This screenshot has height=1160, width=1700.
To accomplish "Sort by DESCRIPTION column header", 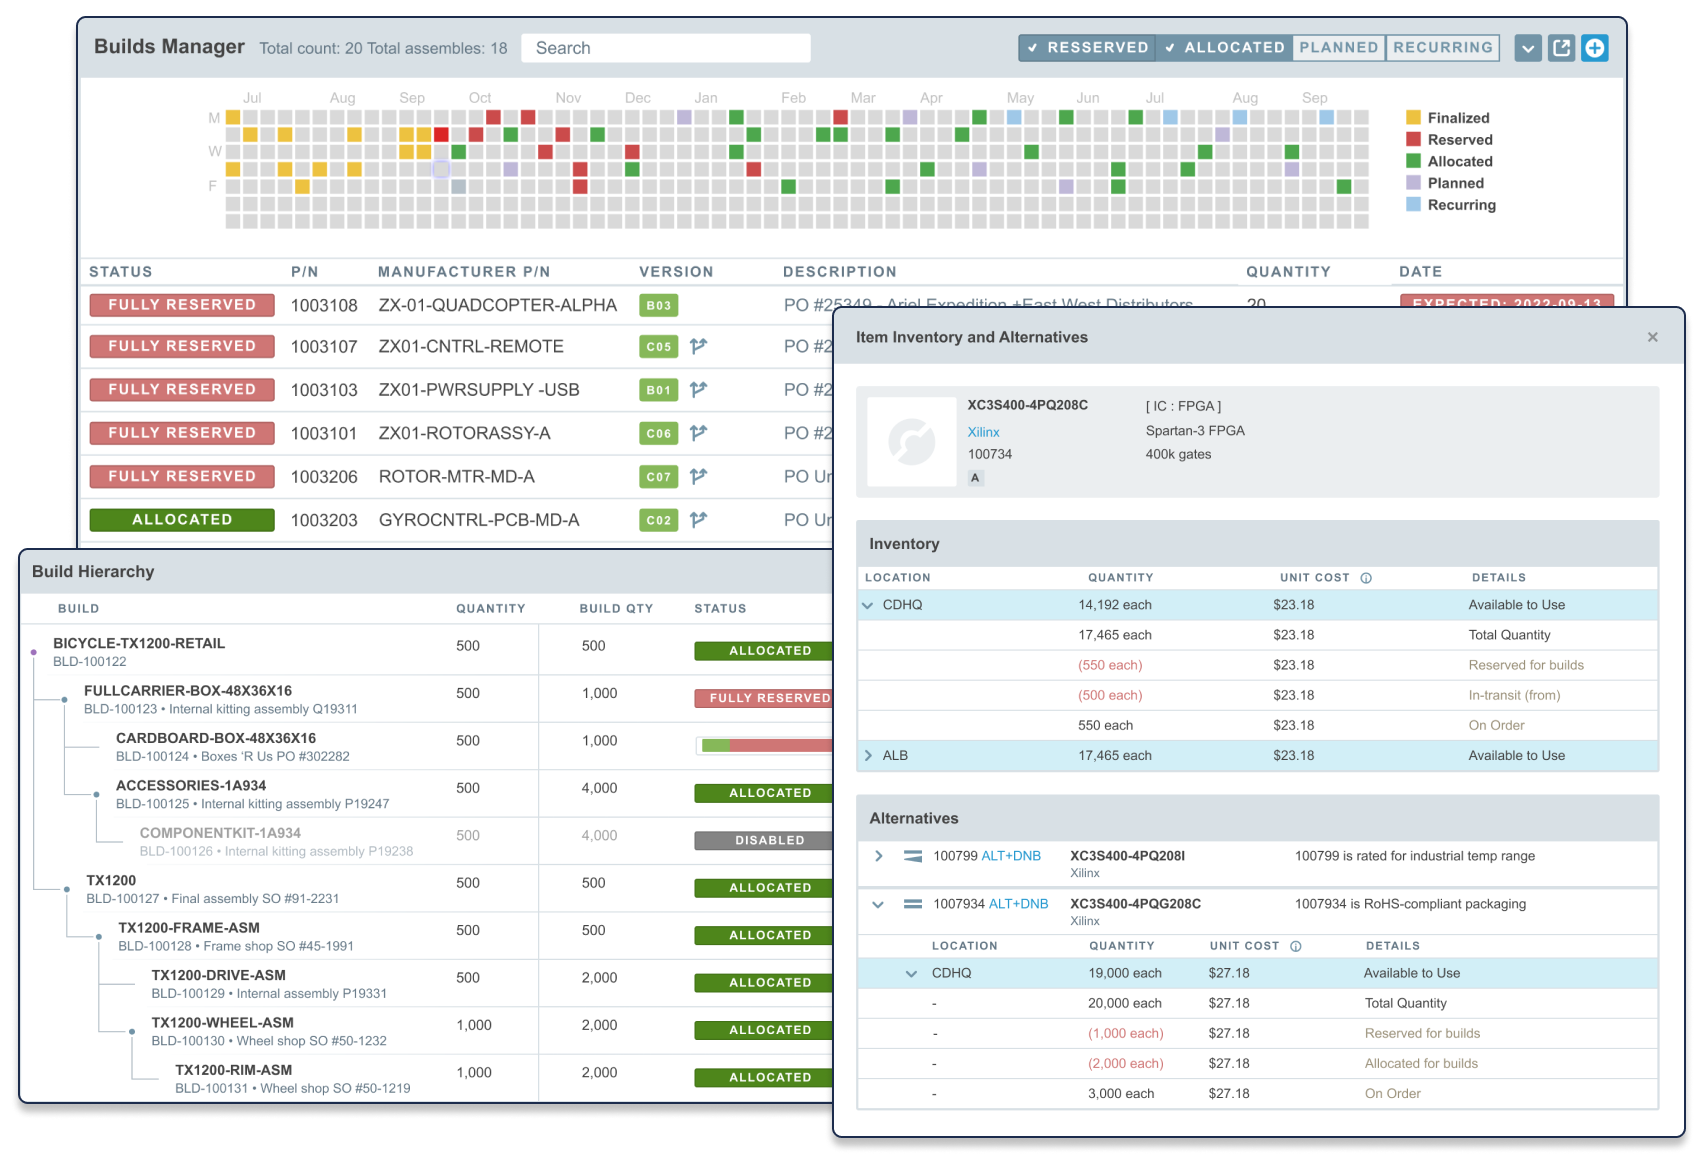I will point(839,272).
